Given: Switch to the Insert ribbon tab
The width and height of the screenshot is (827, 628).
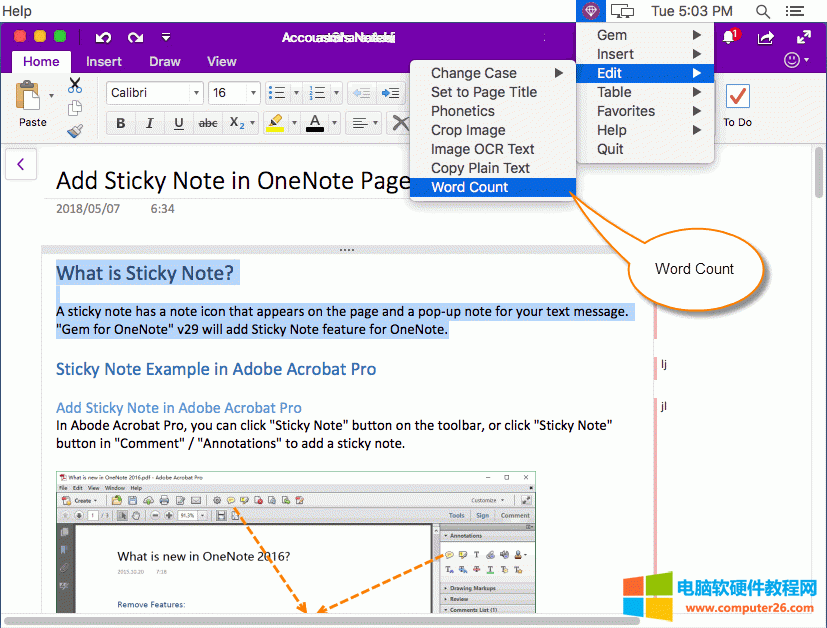Looking at the screenshot, I should coord(104,61).
